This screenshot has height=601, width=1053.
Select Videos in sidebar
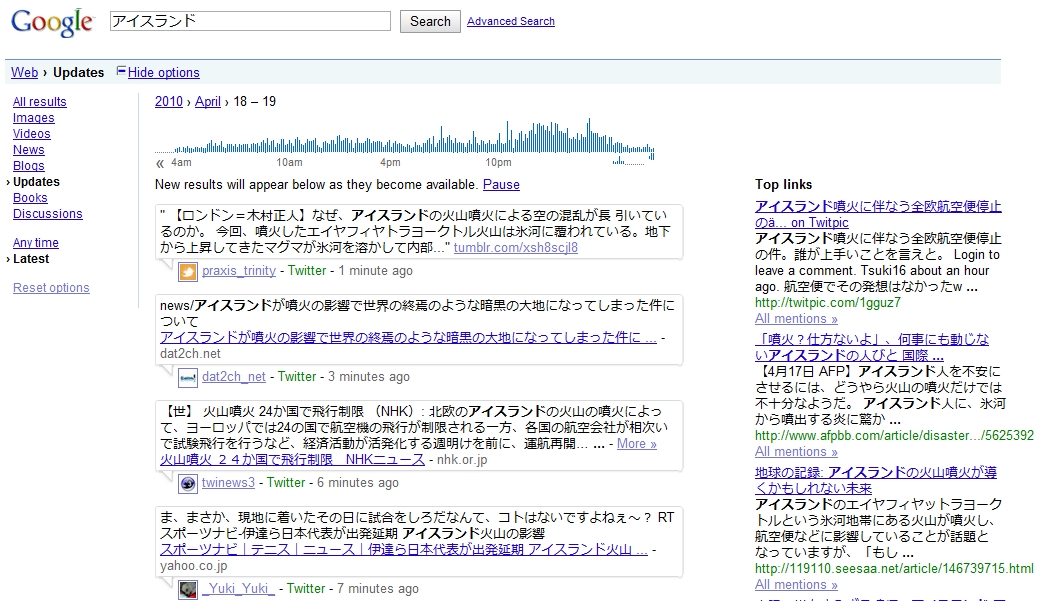tap(32, 134)
